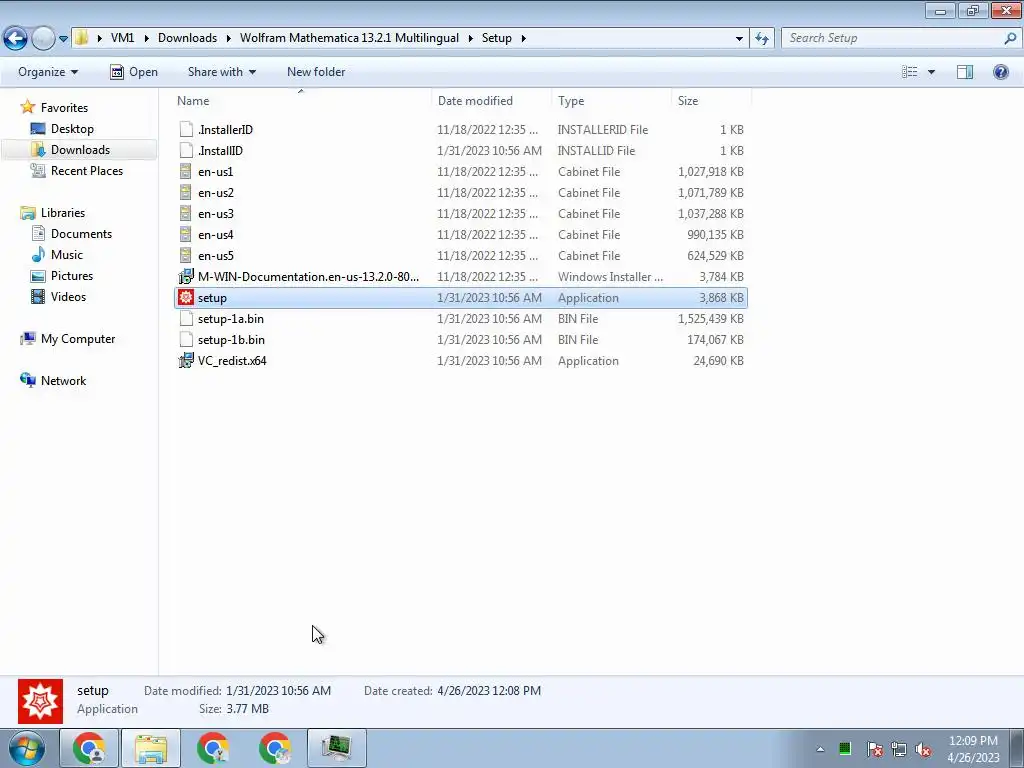
Task: Select the .InstallerID file icon
Action: click(x=186, y=129)
